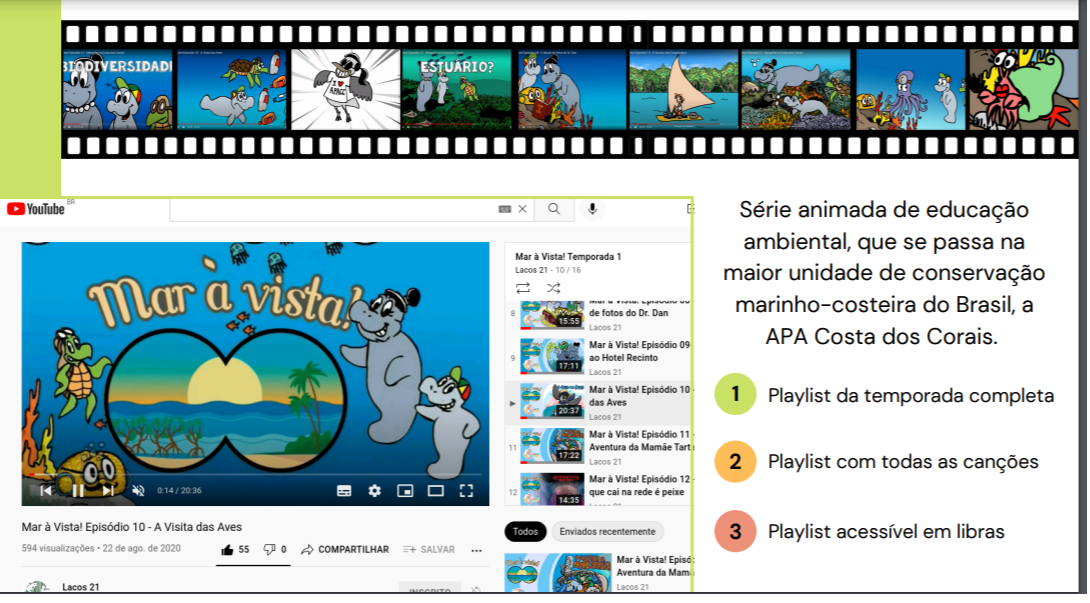Screen dimensions: 1090x603
Task: Click the COMPARTILHAR share button
Action: pos(345,549)
